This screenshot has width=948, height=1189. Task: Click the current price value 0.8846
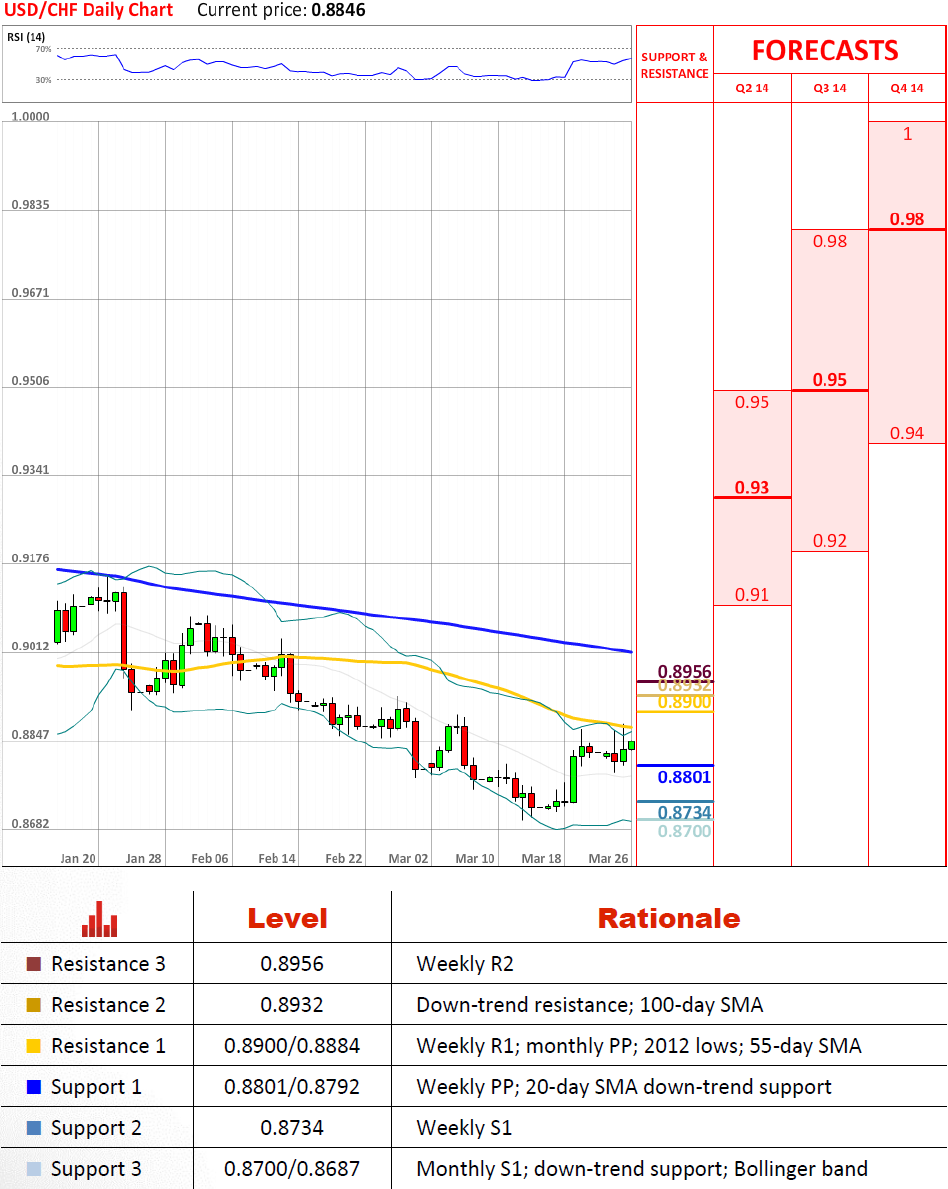coord(338,10)
